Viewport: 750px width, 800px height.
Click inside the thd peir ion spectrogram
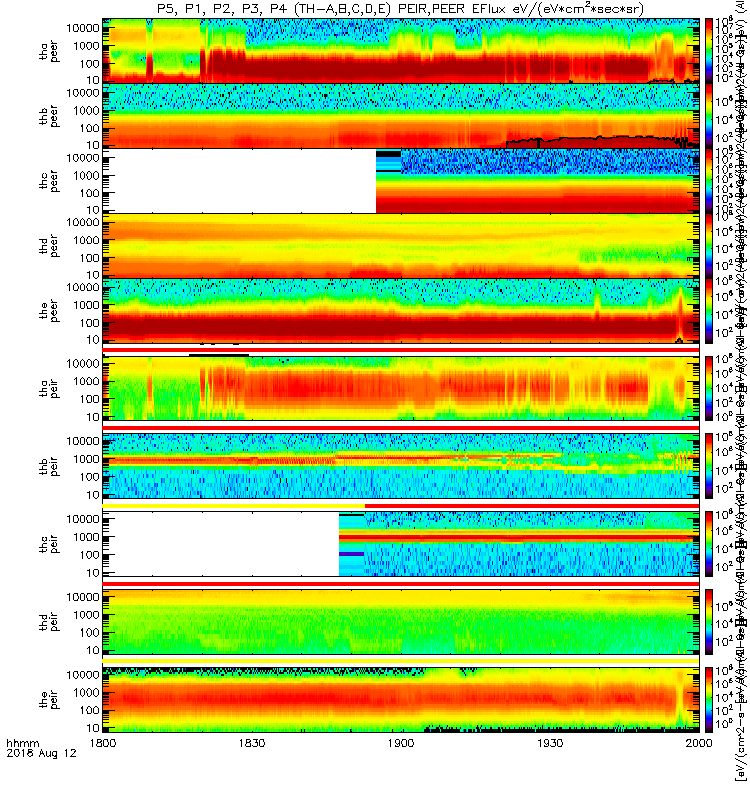click(x=401, y=622)
